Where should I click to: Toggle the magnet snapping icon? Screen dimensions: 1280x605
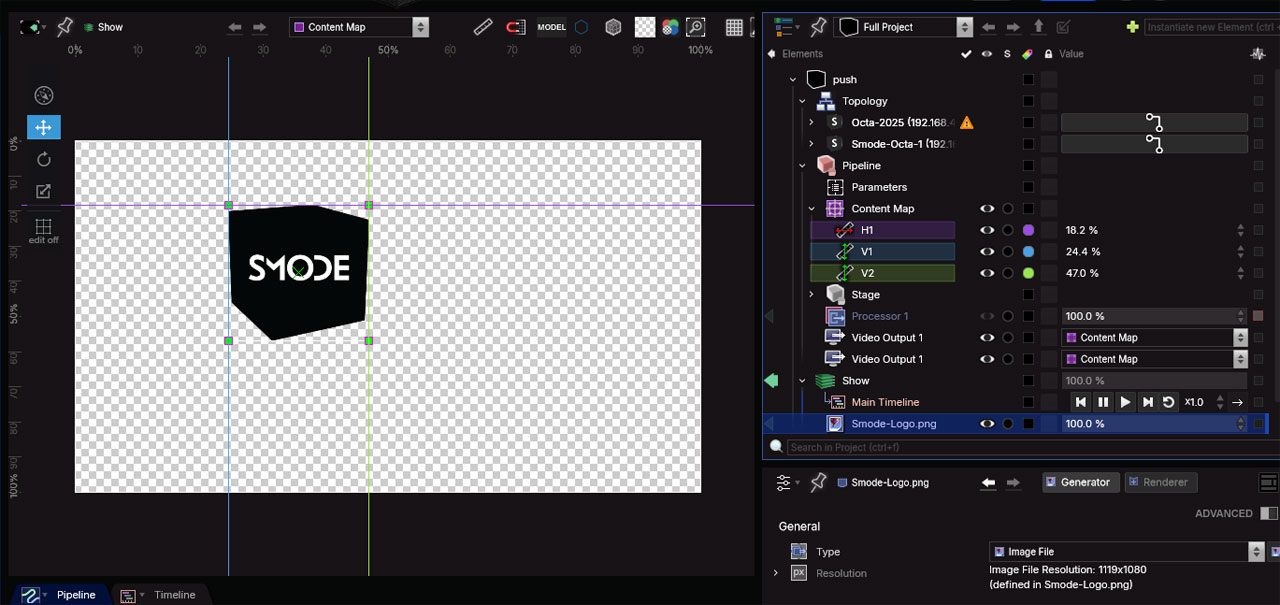click(515, 27)
